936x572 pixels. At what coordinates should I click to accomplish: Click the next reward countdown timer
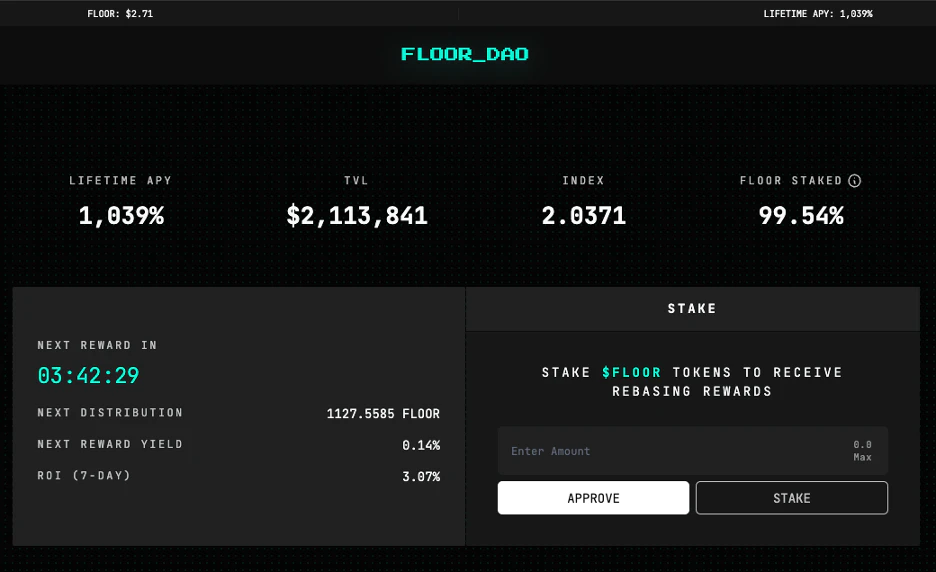coord(88,376)
